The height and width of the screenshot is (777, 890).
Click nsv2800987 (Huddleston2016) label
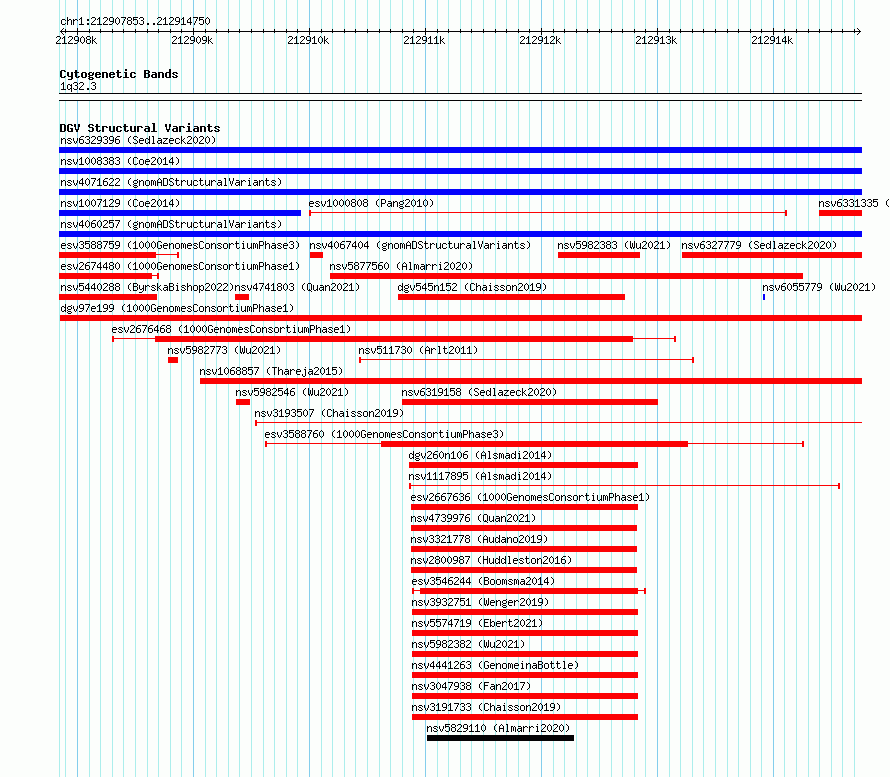point(492,560)
